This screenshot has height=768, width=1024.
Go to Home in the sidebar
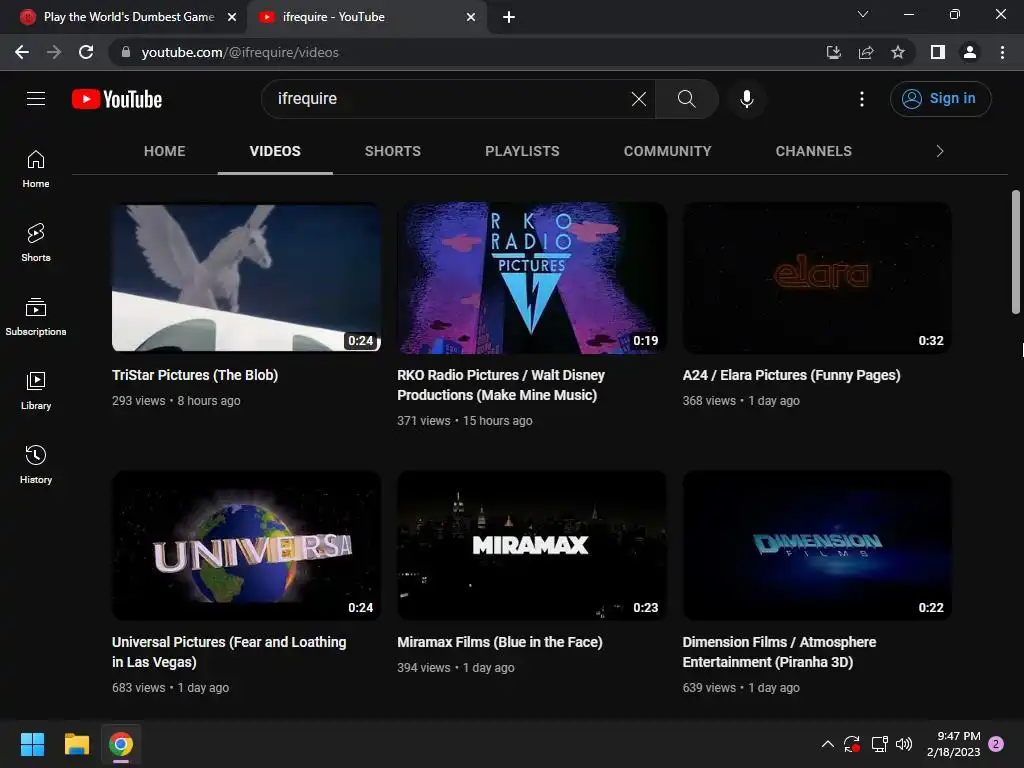click(x=36, y=169)
